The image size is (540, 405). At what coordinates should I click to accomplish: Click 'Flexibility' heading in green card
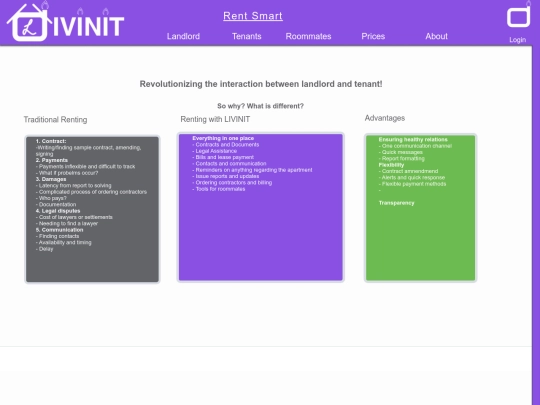pos(391,165)
